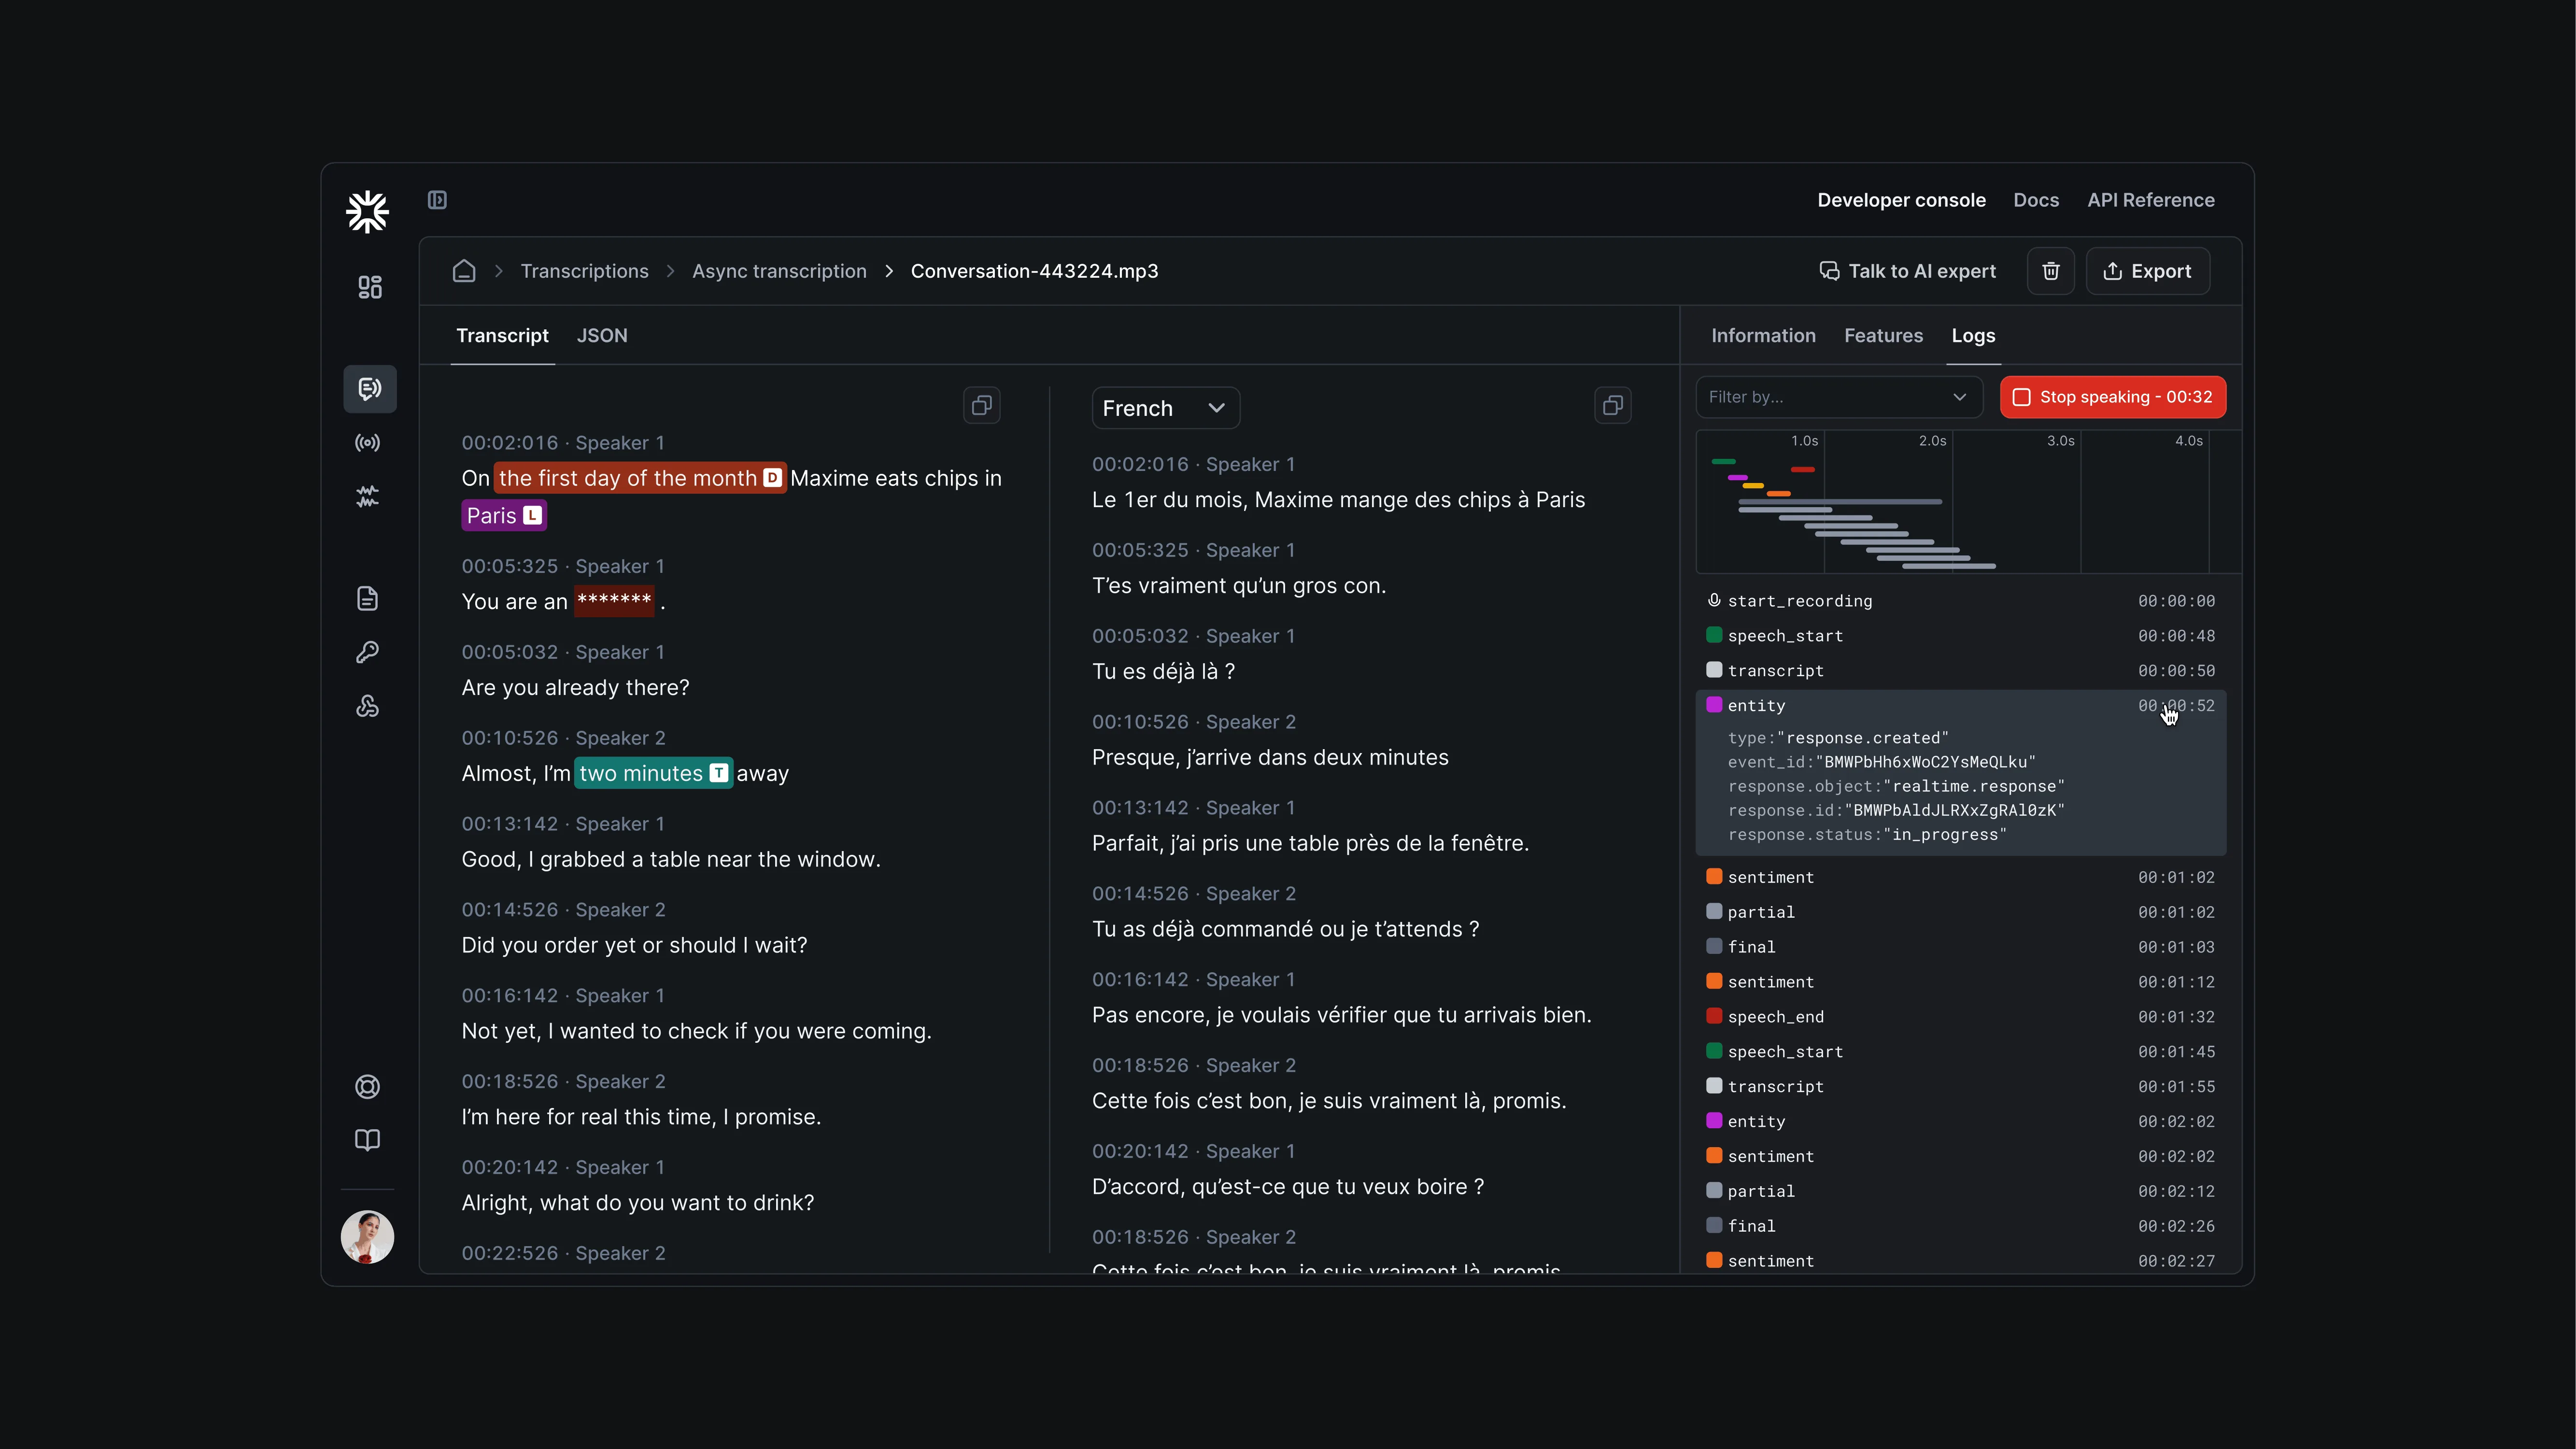
Task: Open the Docs link
Action: tap(2036, 200)
